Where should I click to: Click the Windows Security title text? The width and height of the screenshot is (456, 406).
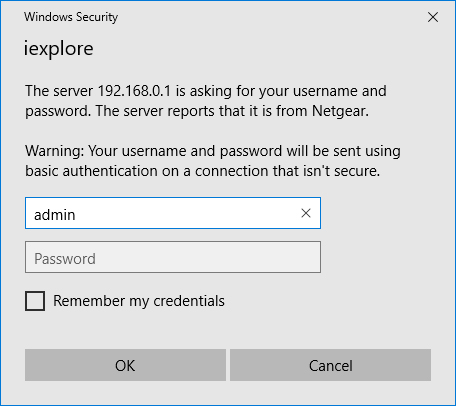[71, 17]
